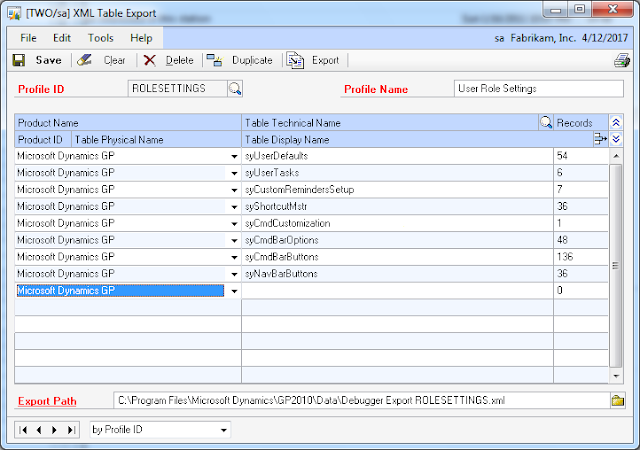Click the expansion arrow icon beside Table Display Name
The width and height of the screenshot is (640, 450).
pos(600,139)
